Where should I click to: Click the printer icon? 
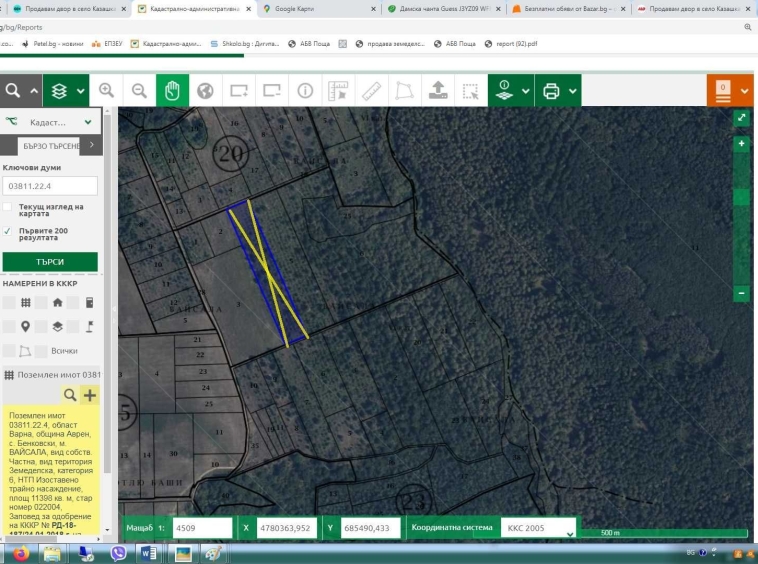tap(551, 91)
